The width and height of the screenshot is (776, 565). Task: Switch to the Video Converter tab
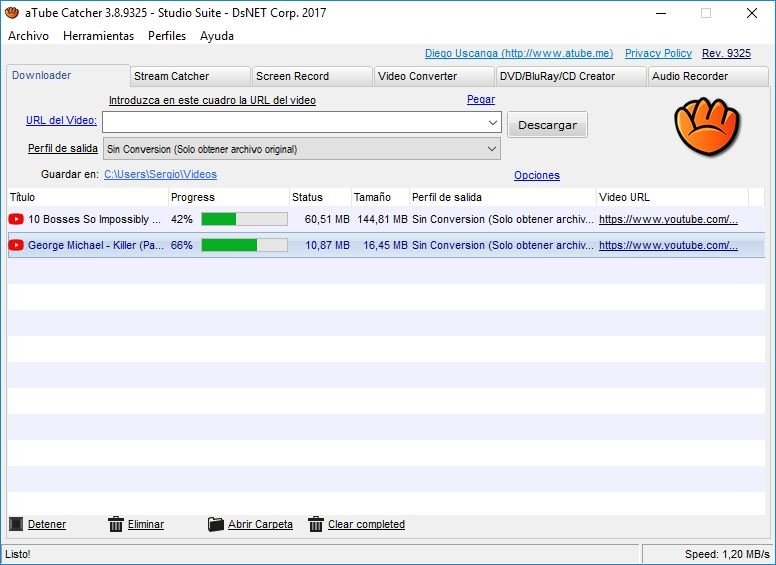pos(434,76)
